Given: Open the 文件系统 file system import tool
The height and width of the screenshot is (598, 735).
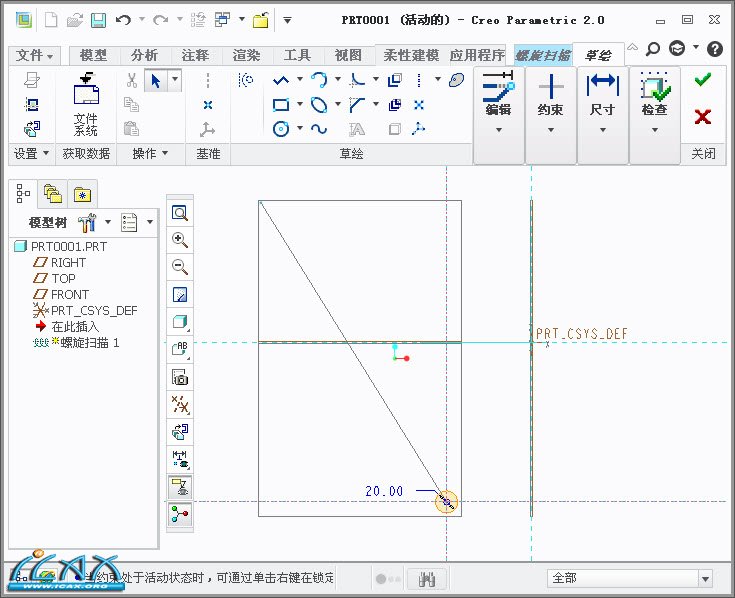Looking at the screenshot, I should [x=86, y=105].
